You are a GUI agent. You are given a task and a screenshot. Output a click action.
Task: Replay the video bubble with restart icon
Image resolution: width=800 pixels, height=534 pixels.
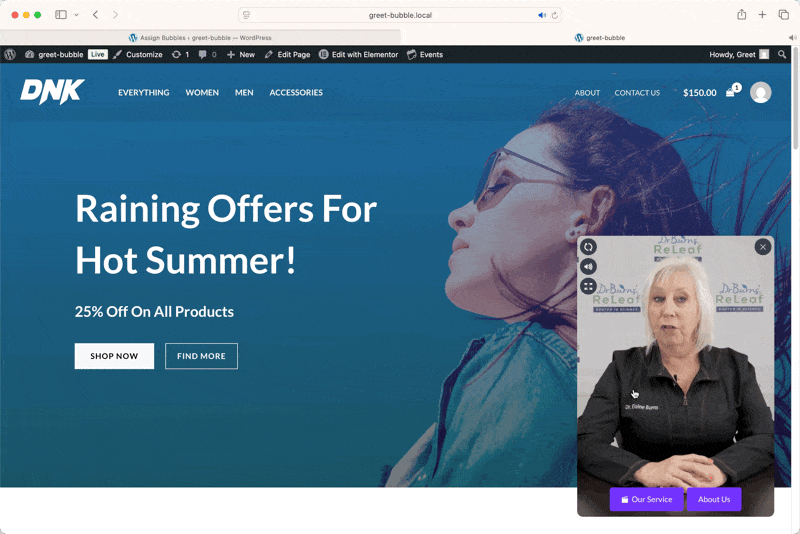[x=588, y=247]
